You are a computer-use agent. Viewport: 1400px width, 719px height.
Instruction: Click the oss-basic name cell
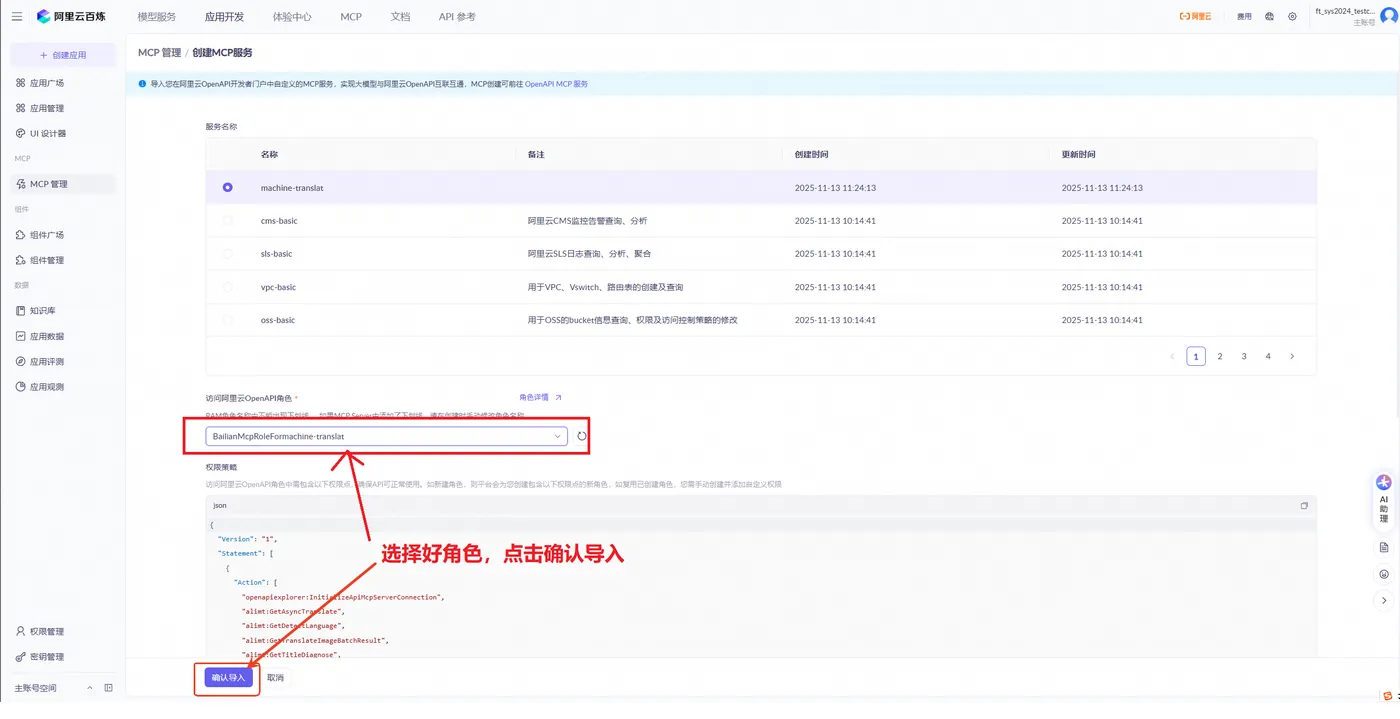tap(278, 320)
